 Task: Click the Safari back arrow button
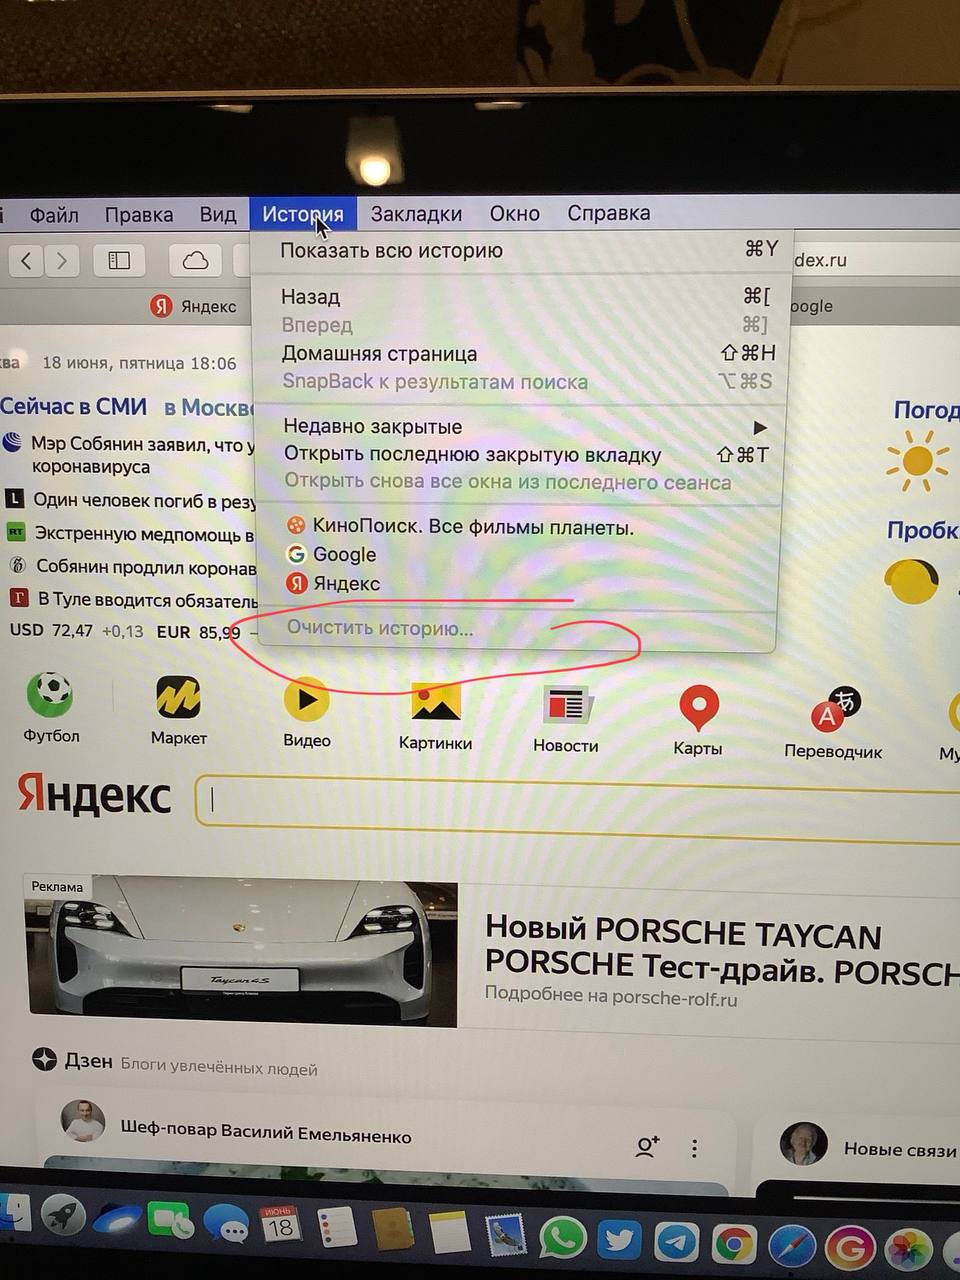[27, 261]
